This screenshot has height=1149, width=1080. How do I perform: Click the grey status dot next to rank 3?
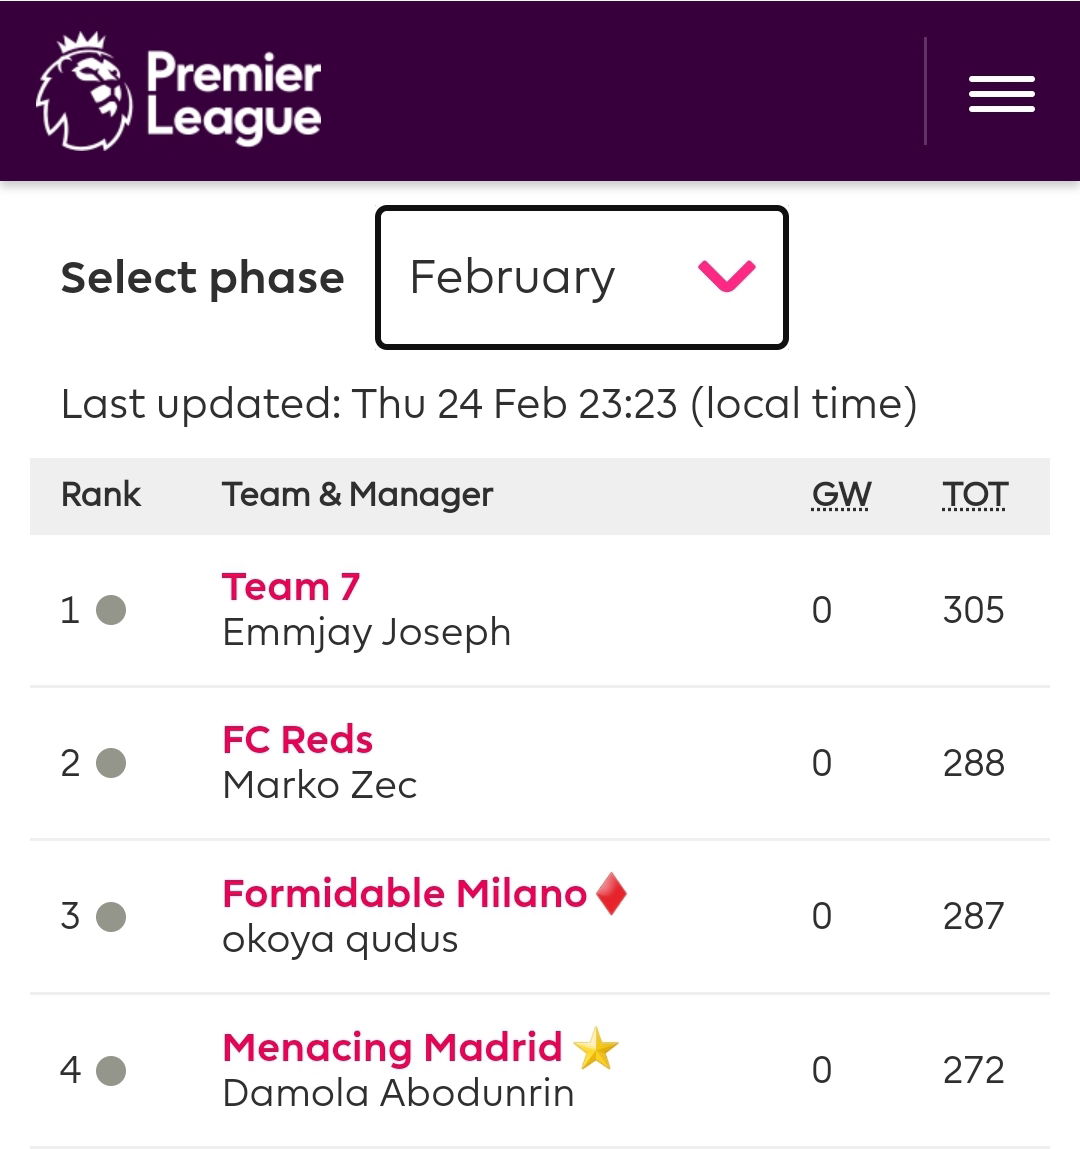pyautogui.click(x=111, y=916)
